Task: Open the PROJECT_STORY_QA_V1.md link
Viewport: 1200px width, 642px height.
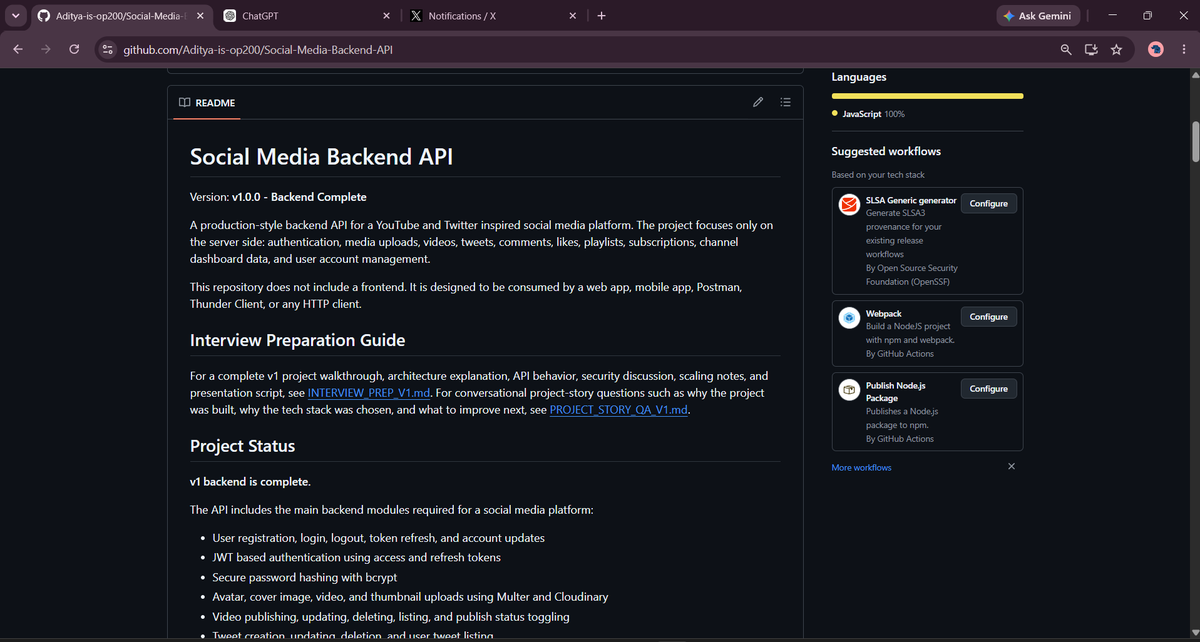Action: 619,410
